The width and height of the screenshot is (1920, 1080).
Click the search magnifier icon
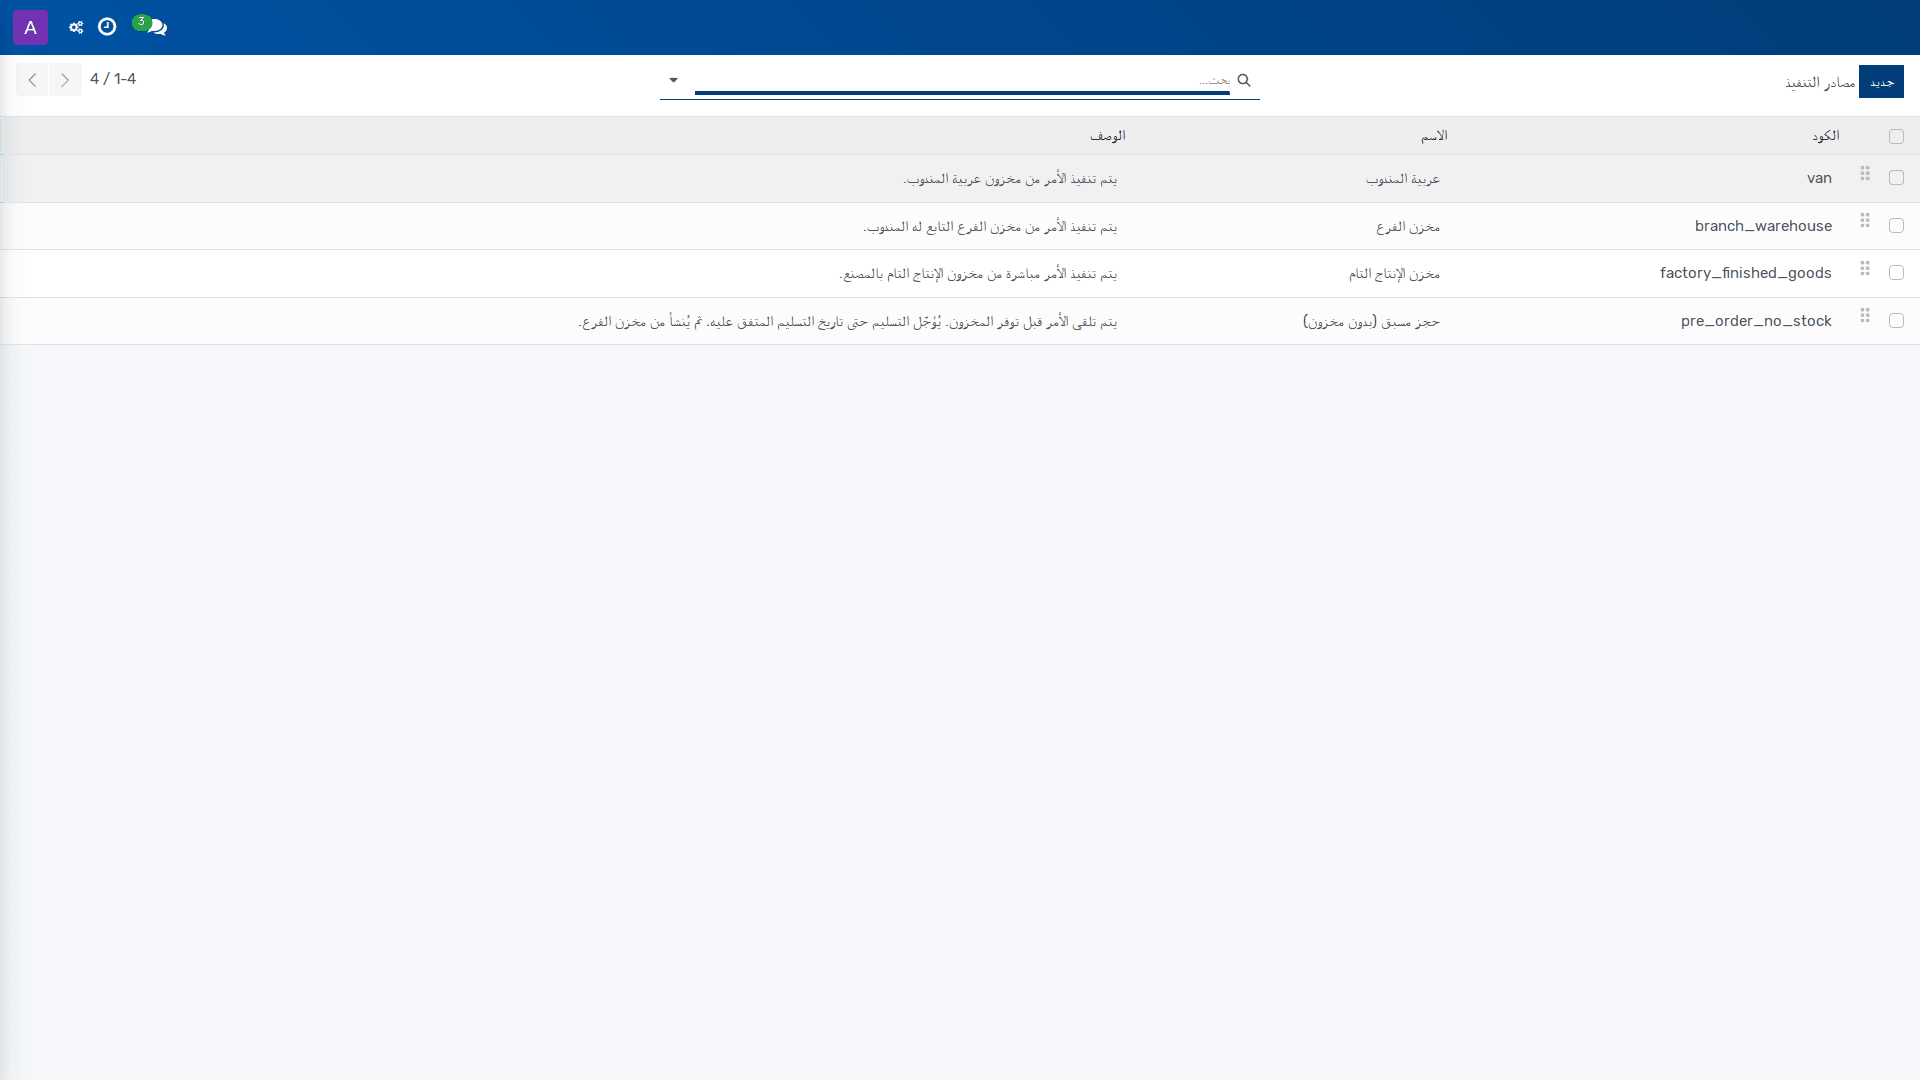1244,80
